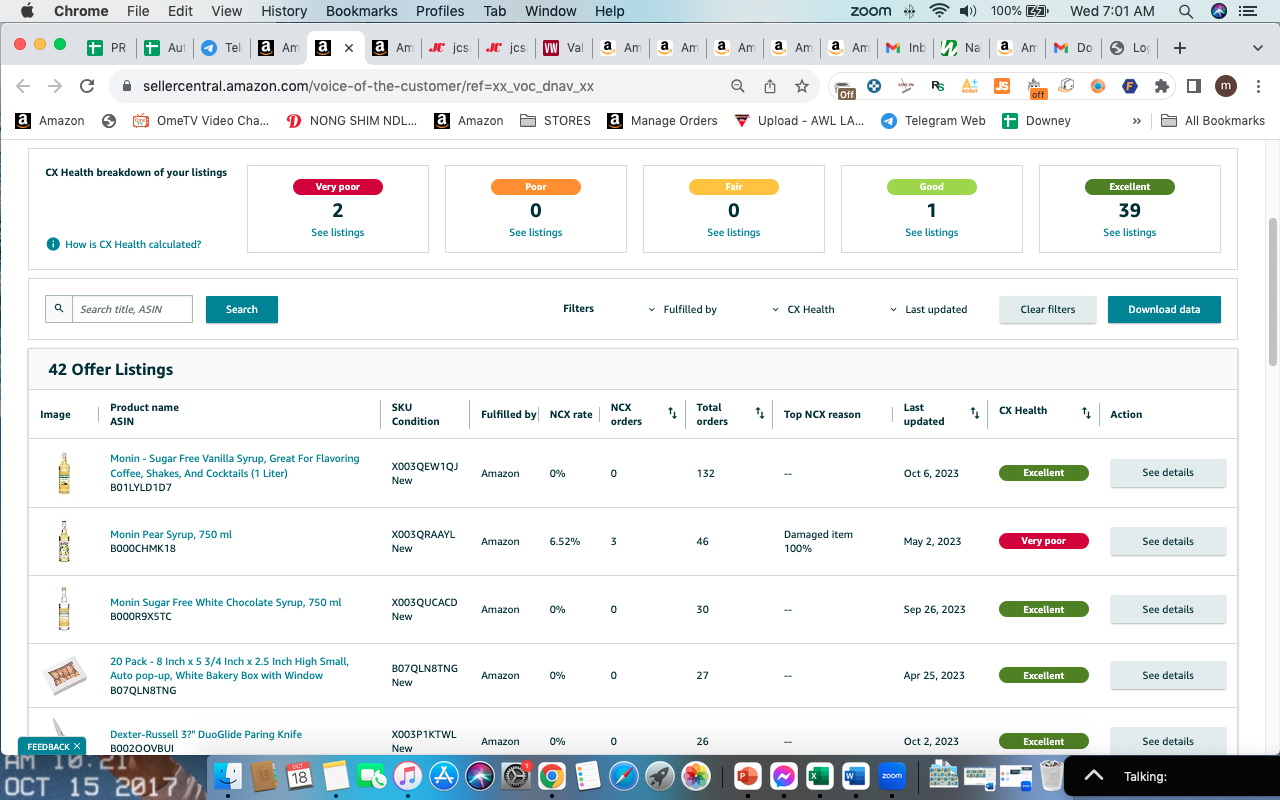
Task: Open Monin Sugar Free Vanilla Syrup listing link
Action: point(235,466)
